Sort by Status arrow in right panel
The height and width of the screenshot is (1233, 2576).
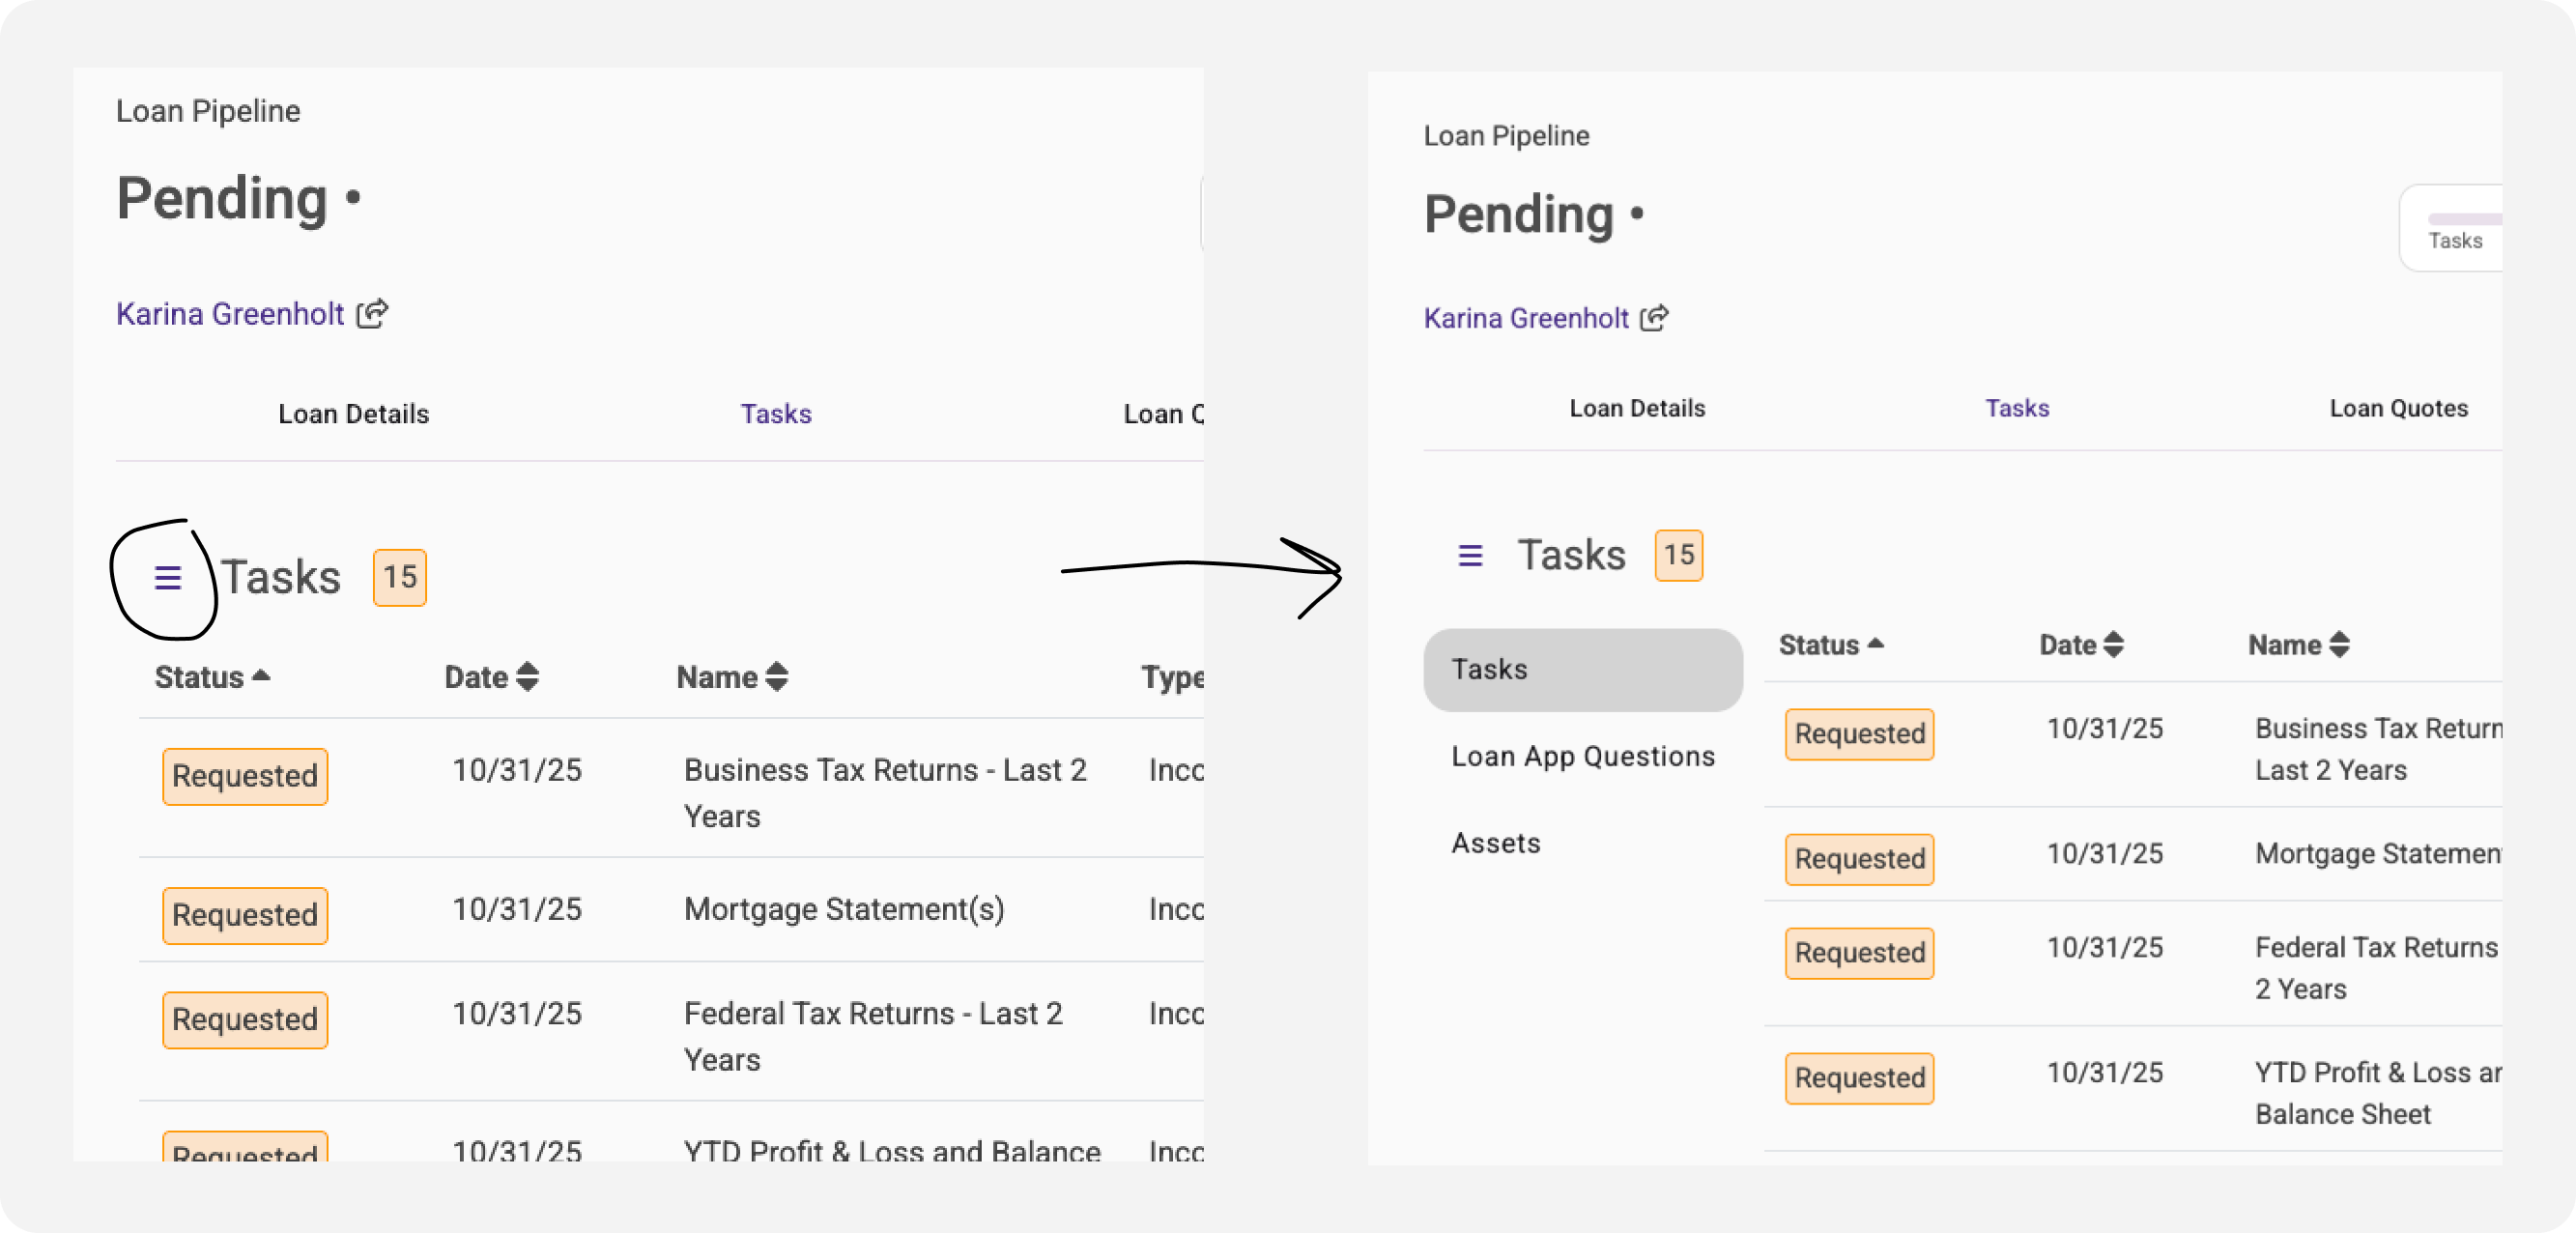[x=1875, y=644]
